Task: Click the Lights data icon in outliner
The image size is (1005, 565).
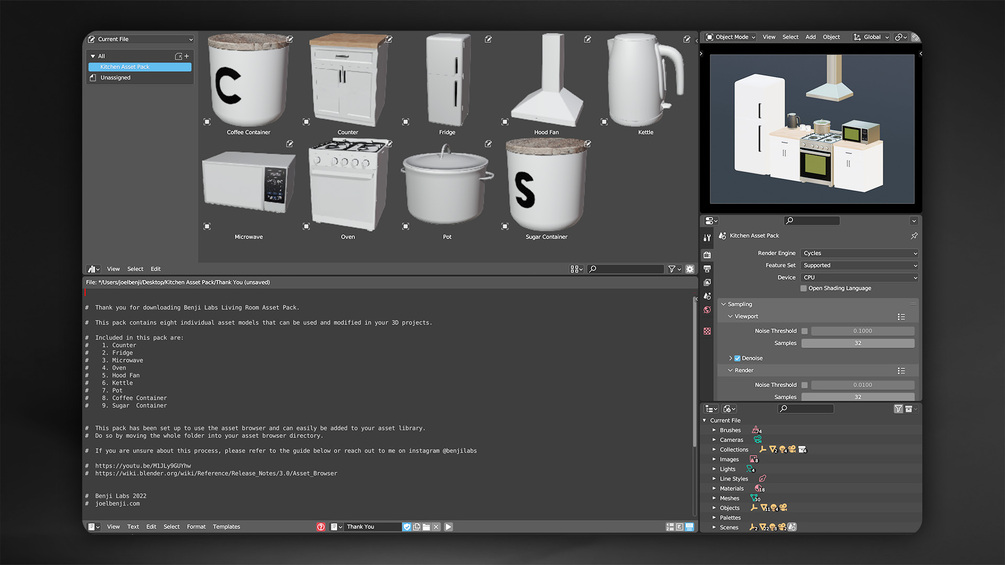Action: pyautogui.click(x=750, y=469)
